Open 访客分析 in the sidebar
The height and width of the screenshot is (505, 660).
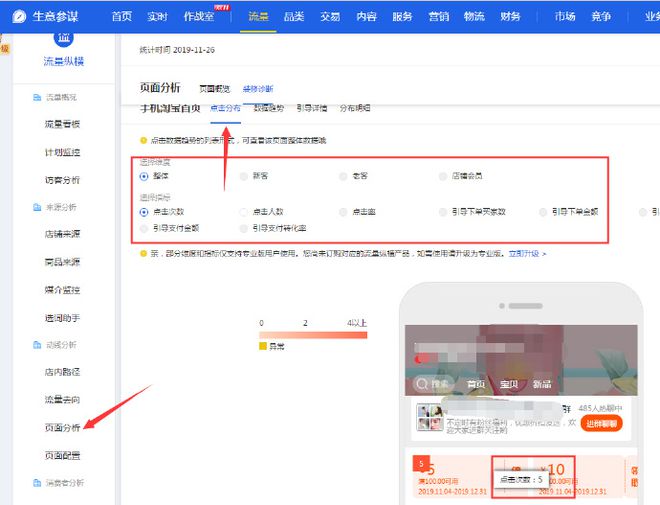[x=62, y=180]
